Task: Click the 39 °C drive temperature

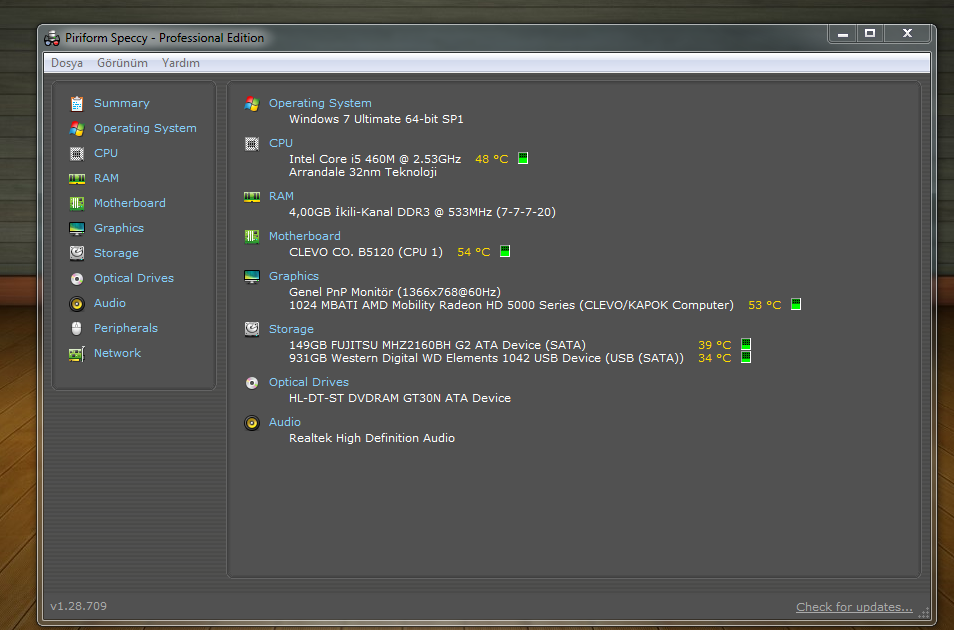Action: pyautogui.click(x=714, y=345)
